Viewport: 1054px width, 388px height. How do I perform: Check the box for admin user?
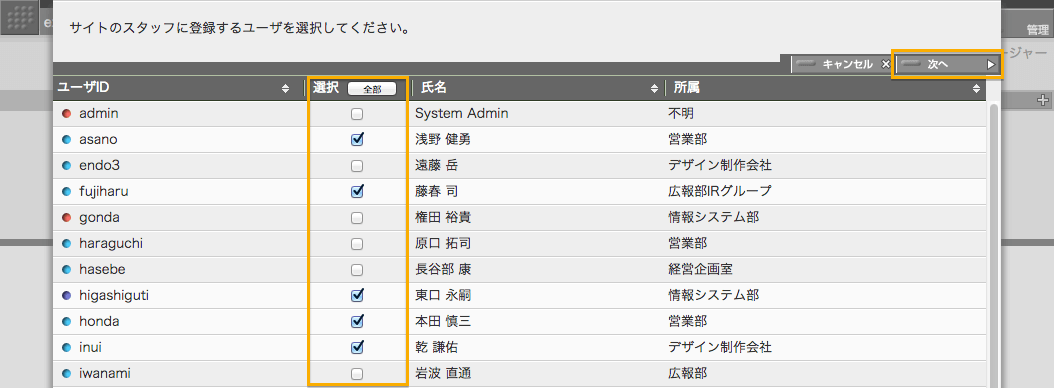click(x=357, y=114)
